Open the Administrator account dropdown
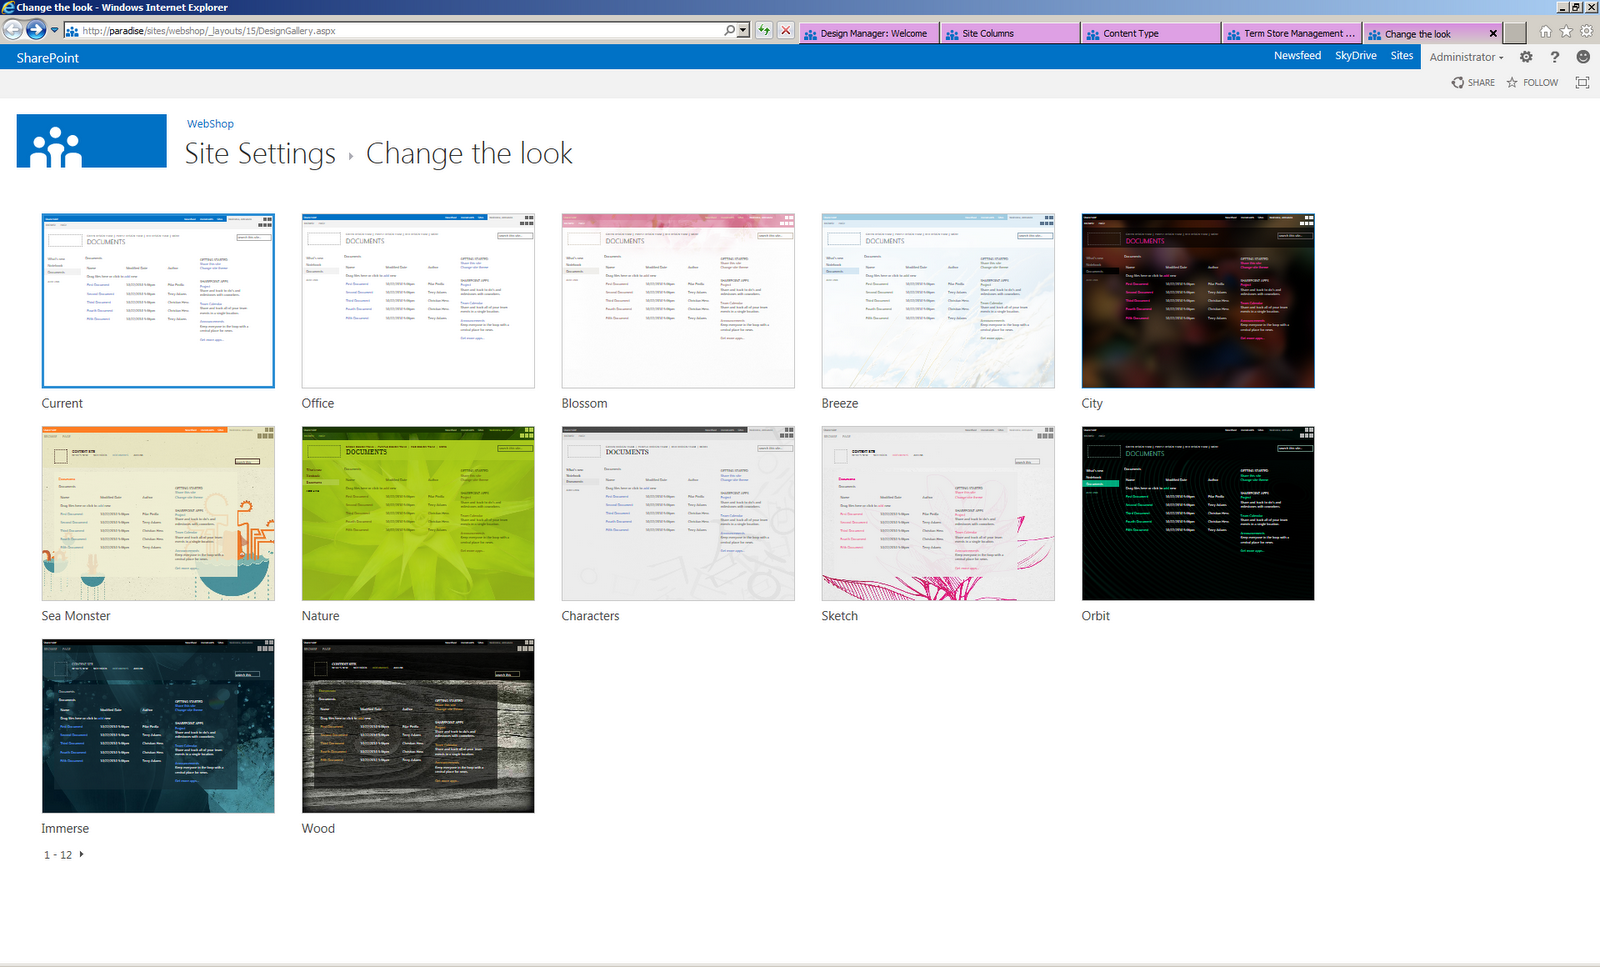This screenshot has height=967, width=1600. click(1466, 57)
